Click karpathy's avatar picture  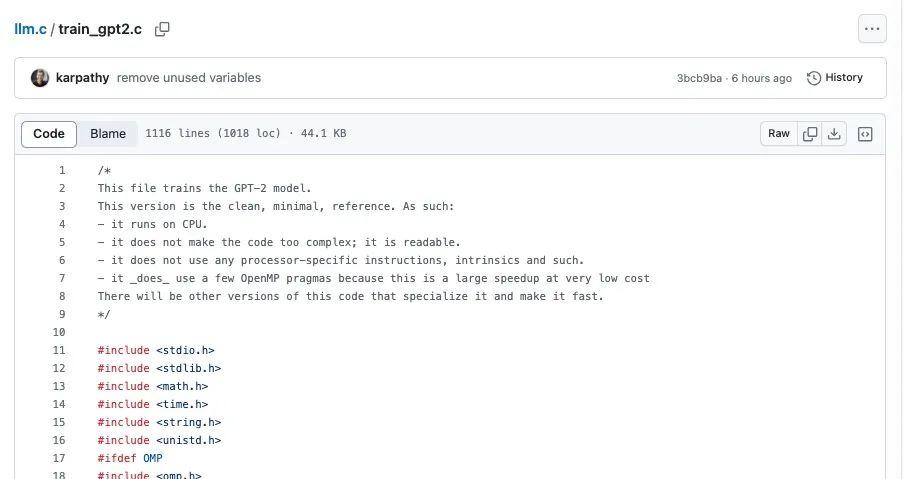click(40, 78)
